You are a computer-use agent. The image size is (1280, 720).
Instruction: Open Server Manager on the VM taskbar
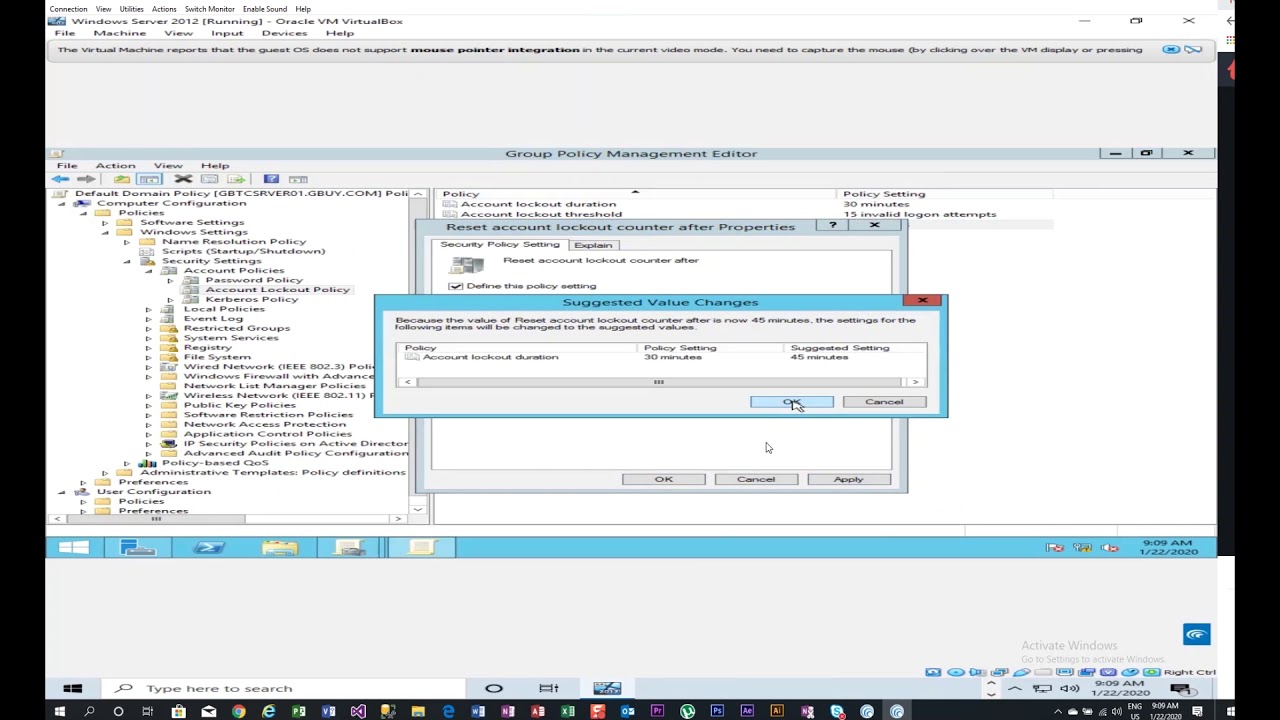pyautogui.click(x=138, y=547)
